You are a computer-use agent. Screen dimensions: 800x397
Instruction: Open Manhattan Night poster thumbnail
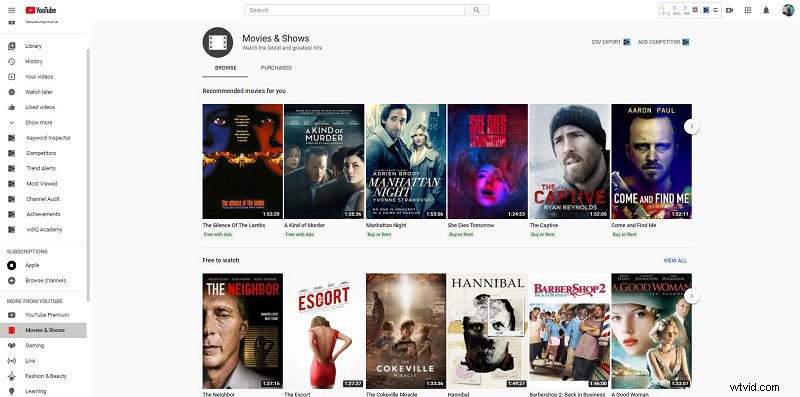tap(406, 161)
